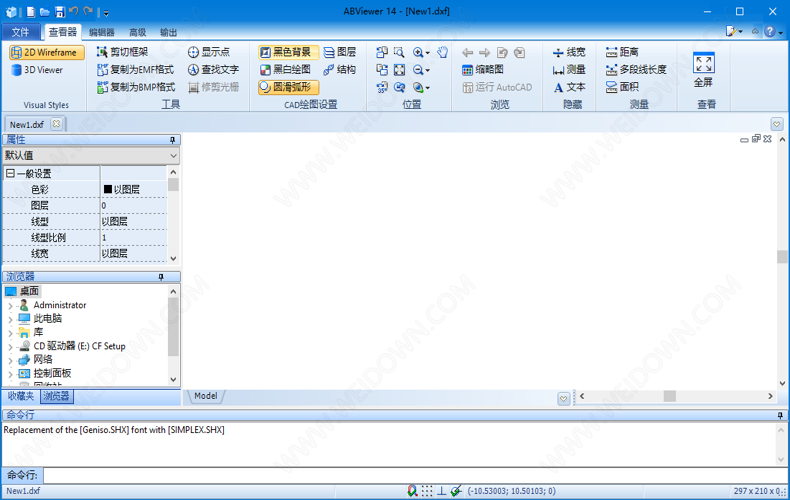
Task: Toggle the 圆滑弧形 smooth arcs option
Action: pyautogui.click(x=288, y=87)
